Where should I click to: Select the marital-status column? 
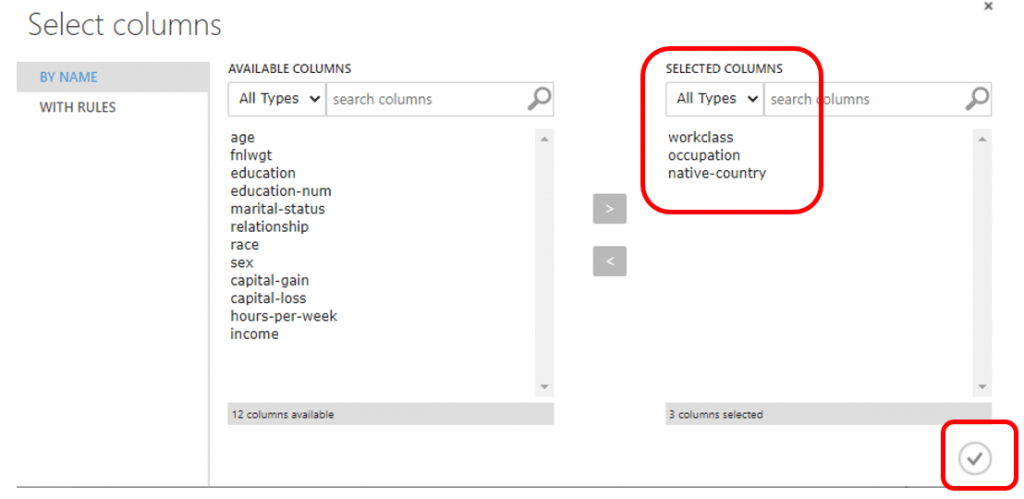[x=278, y=209]
